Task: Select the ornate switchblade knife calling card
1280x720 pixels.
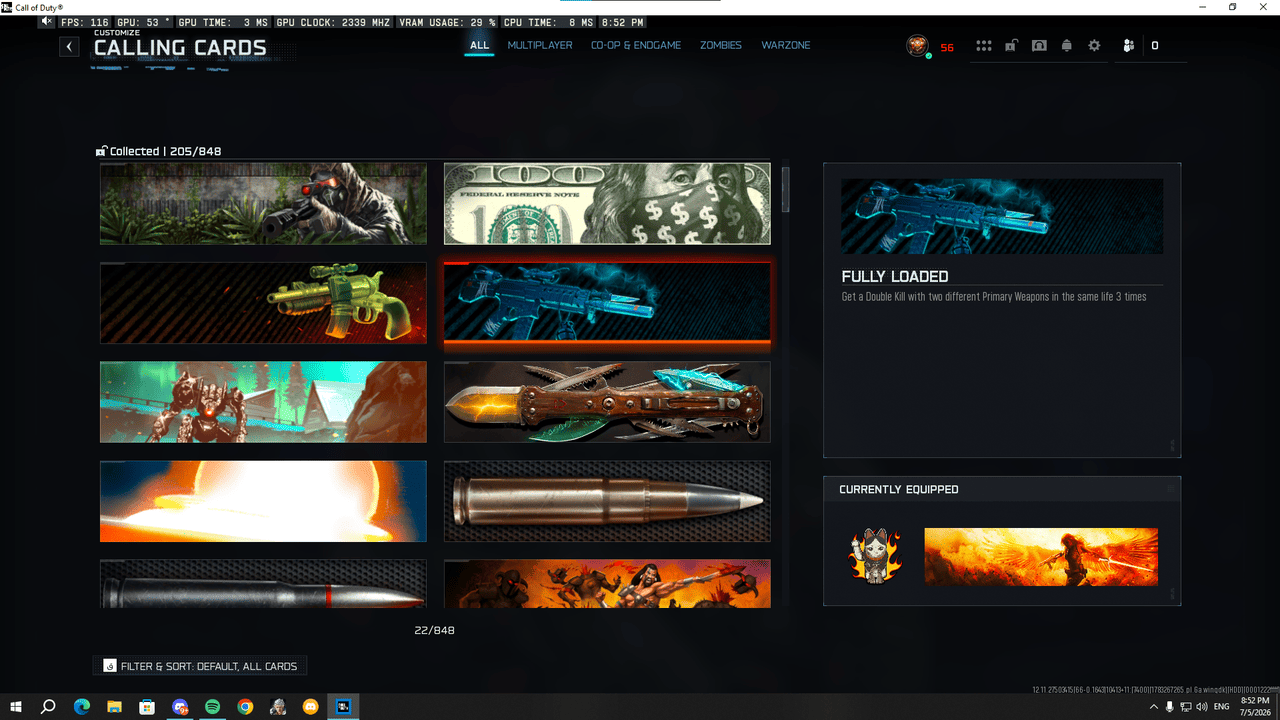Action: pos(607,402)
